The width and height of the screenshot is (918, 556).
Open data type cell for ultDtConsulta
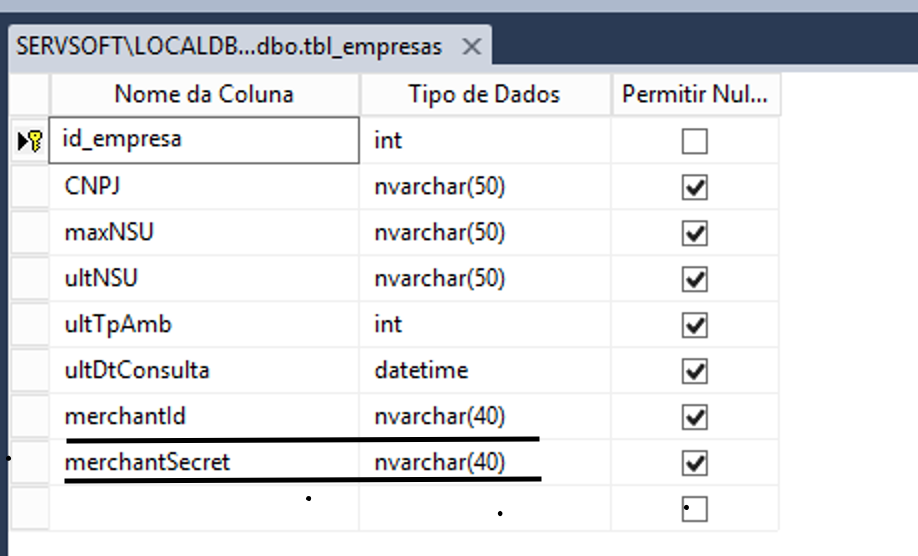point(485,371)
